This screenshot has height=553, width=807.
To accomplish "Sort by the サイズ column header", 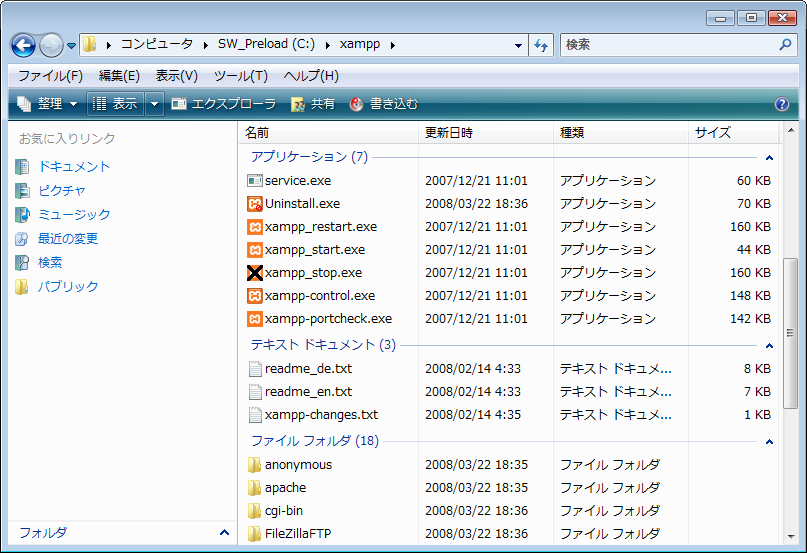I will [x=734, y=133].
